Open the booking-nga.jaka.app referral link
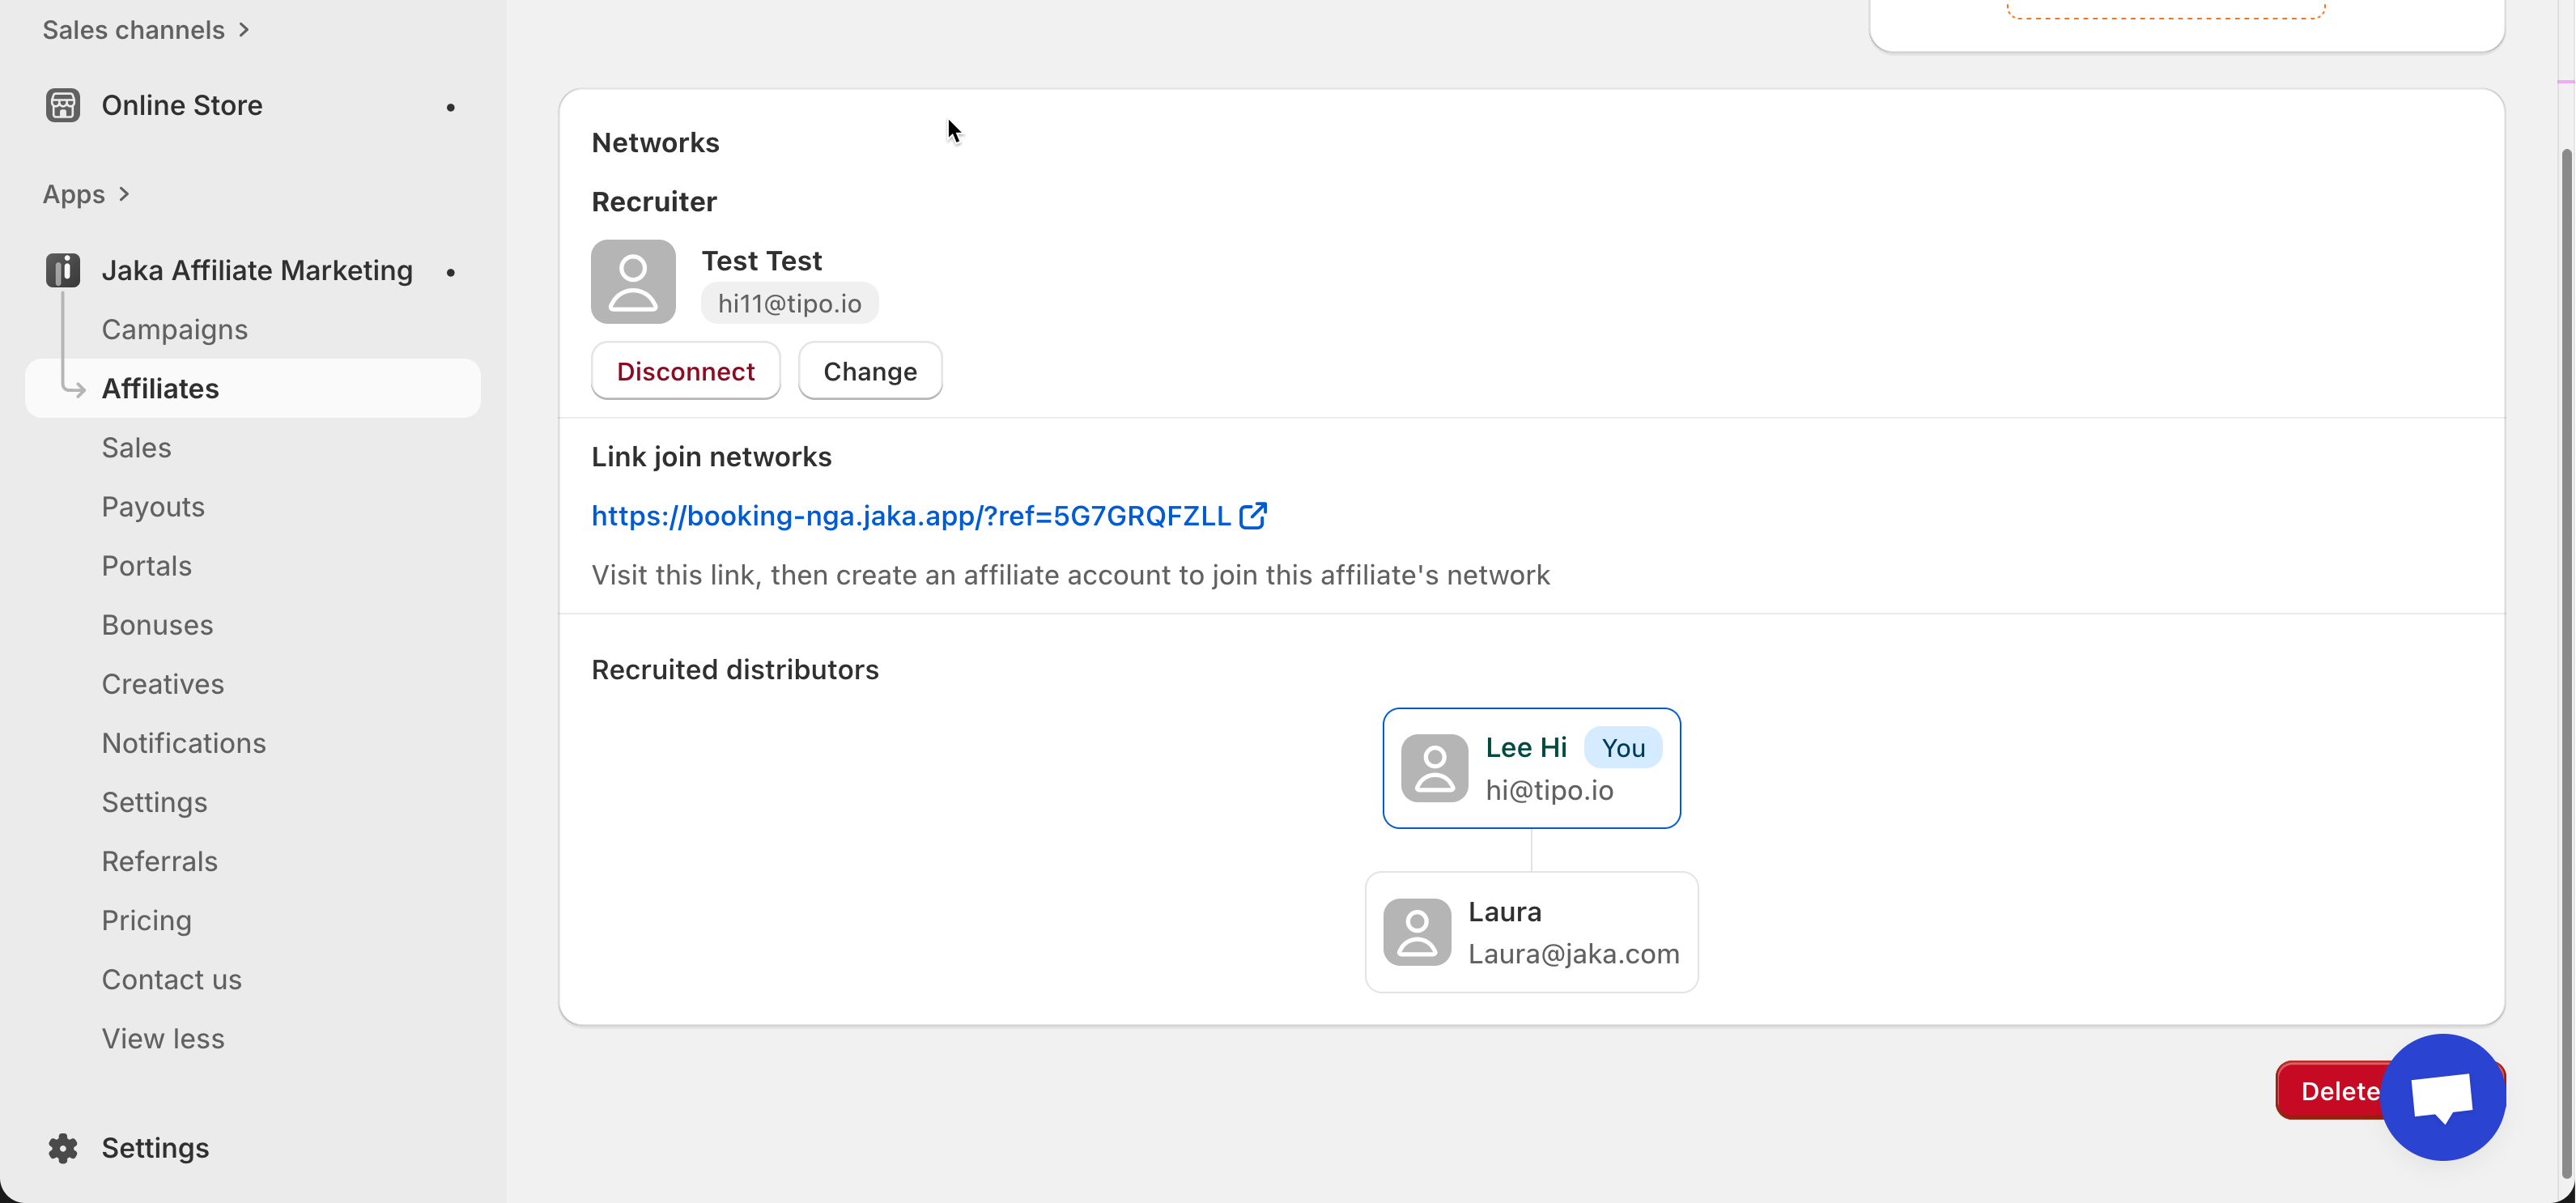The height and width of the screenshot is (1203, 2576). 910,515
